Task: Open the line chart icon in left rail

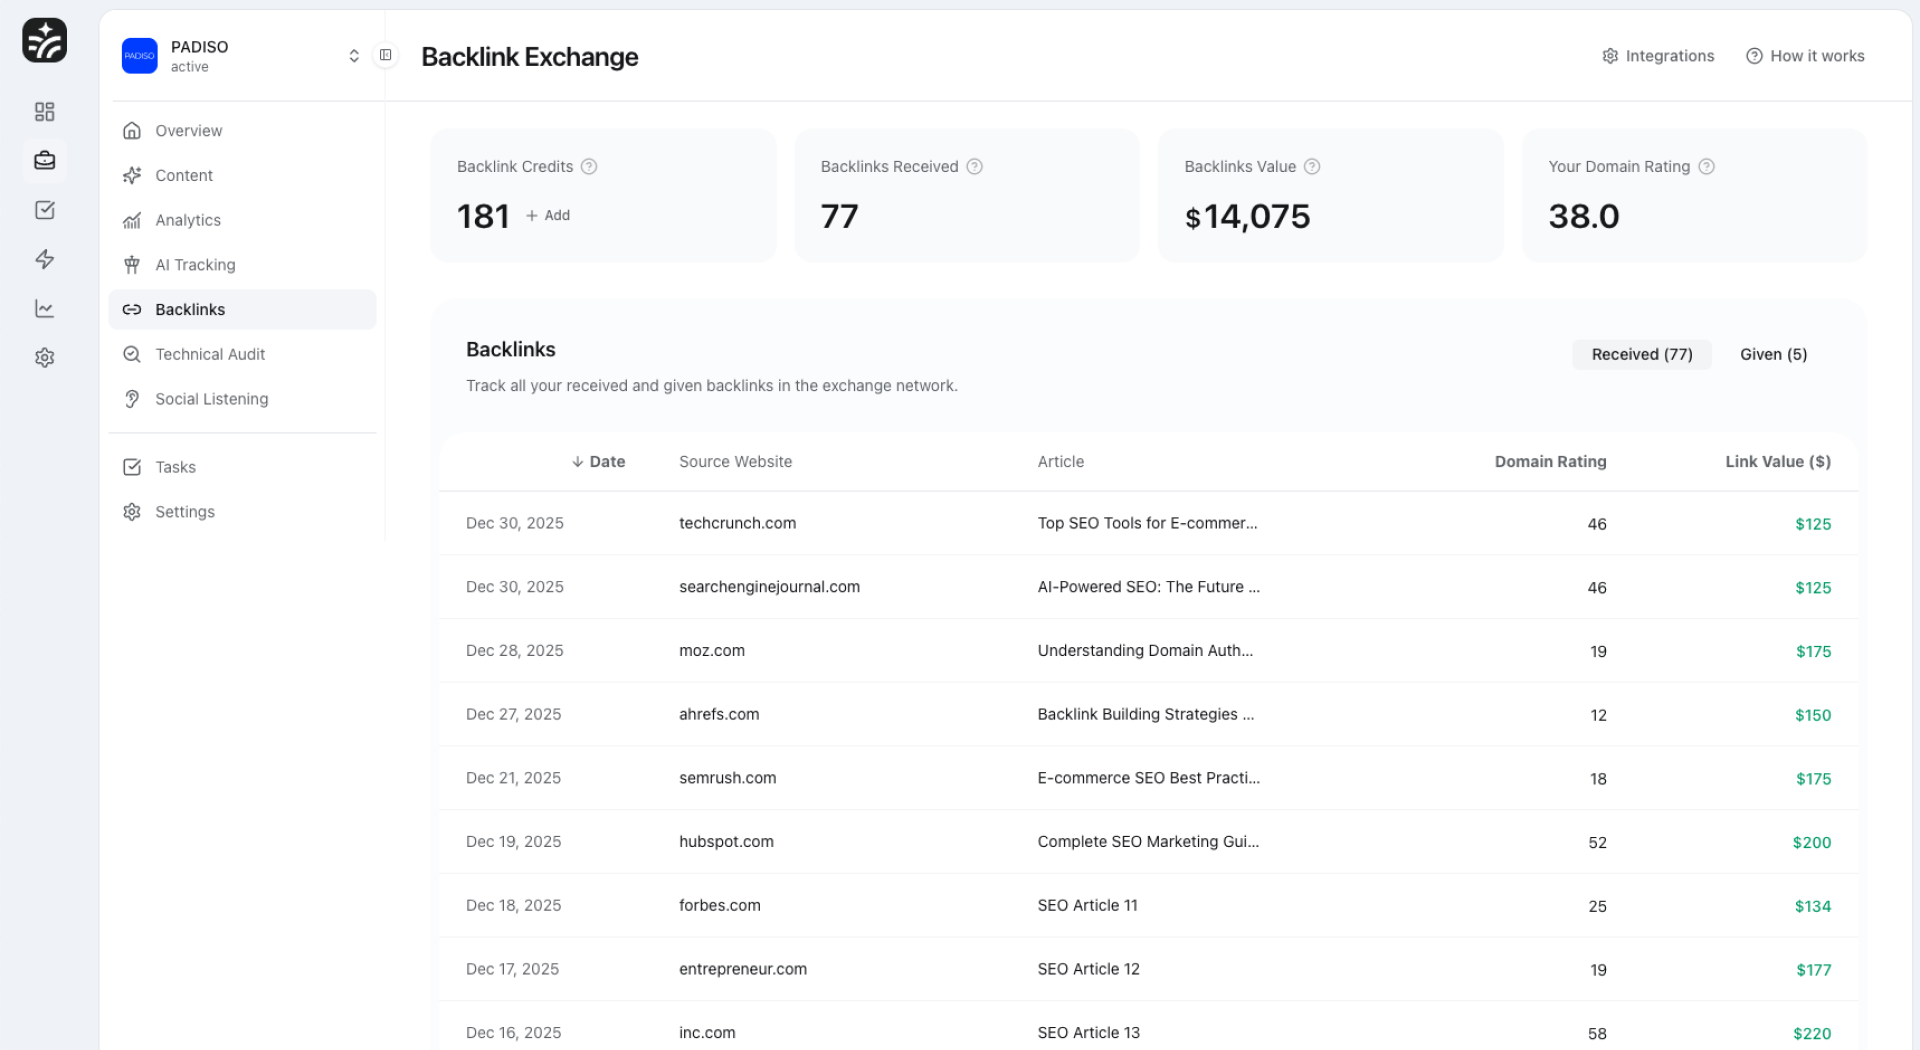Action: click(x=44, y=308)
